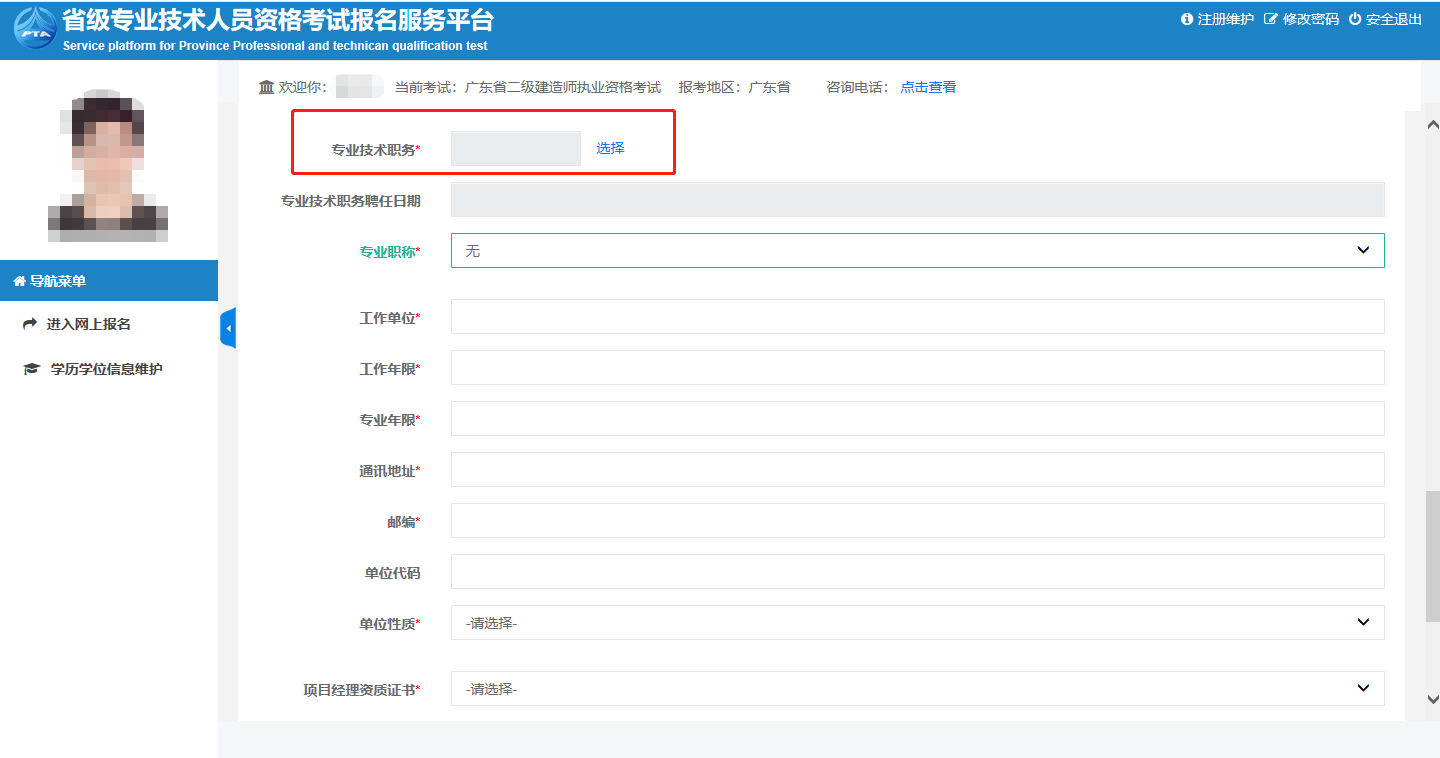The height and width of the screenshot is (758, 1440).
Task: Click the 邮编 input field
Action: click(x=917, y=521)
